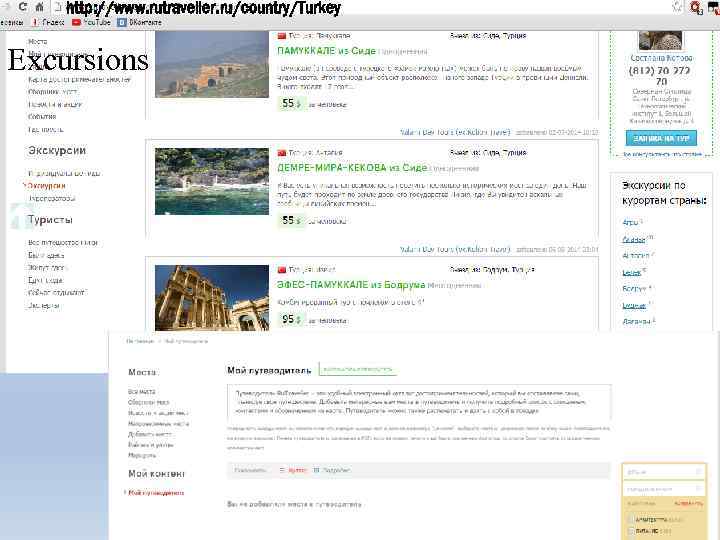Open the События item in the left sidebar

pyautogui.click(x=42, y=117)
